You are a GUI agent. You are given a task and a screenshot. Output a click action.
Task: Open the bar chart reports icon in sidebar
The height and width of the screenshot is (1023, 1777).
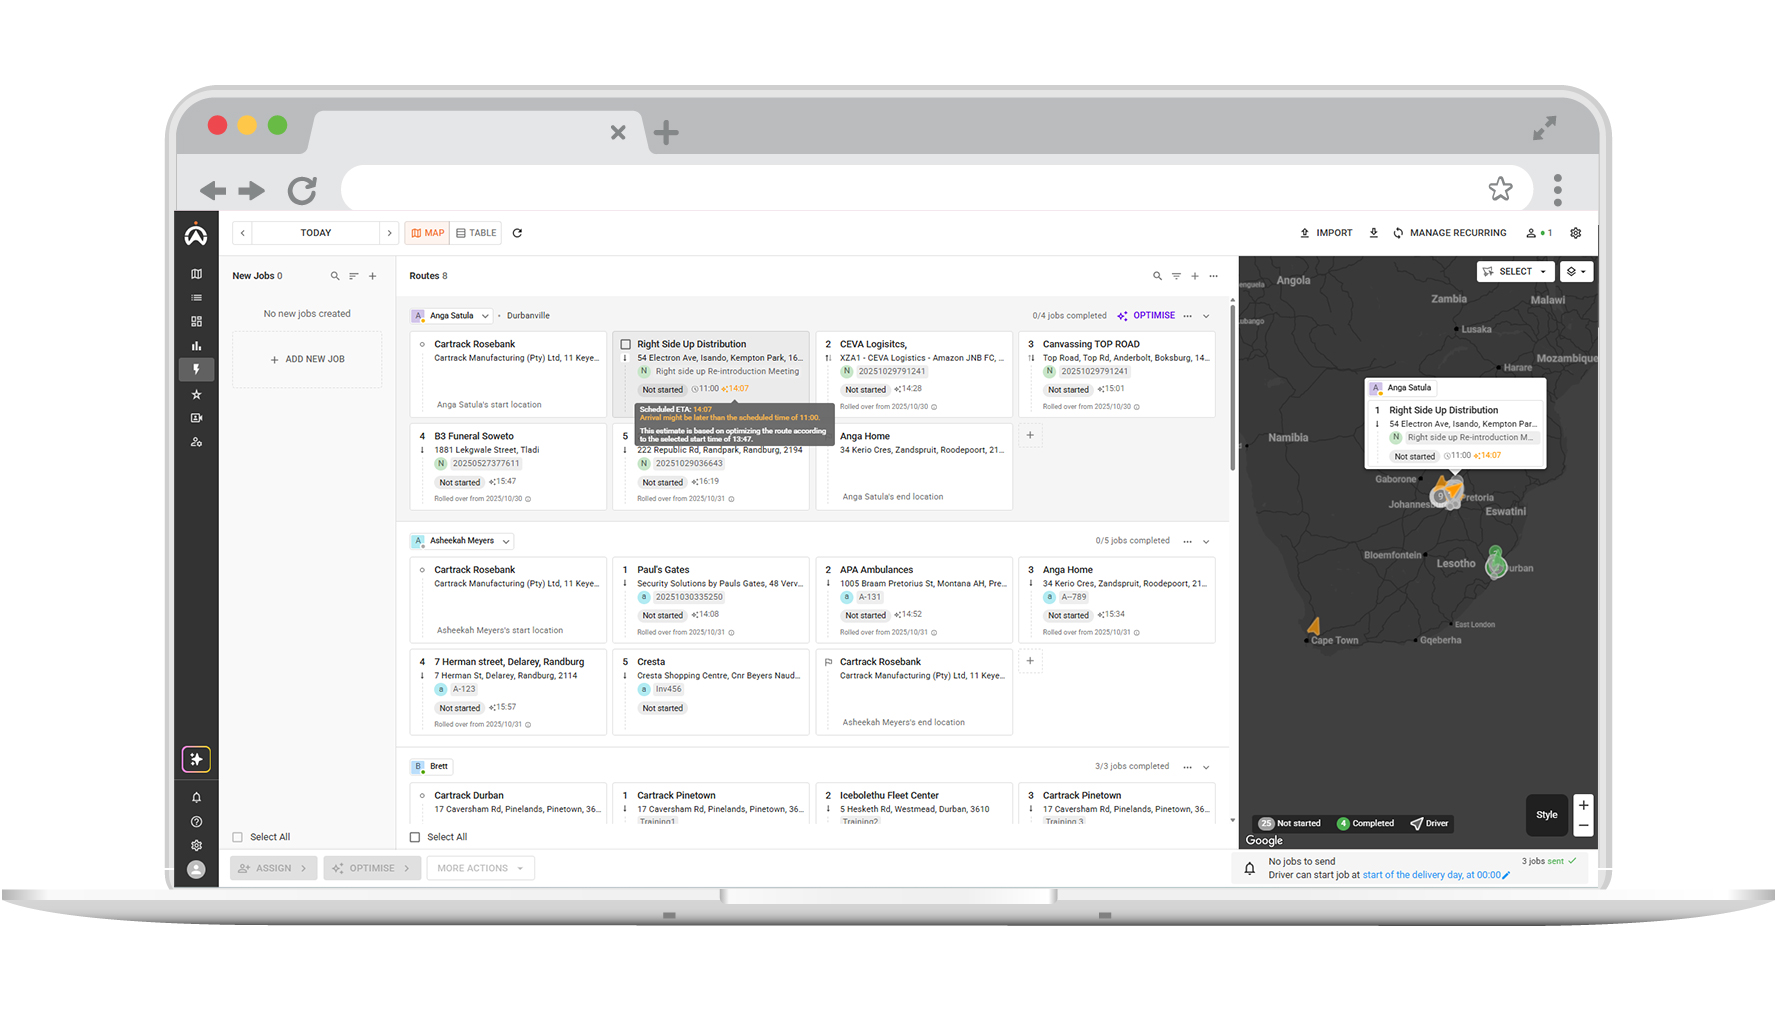tap(196, 346)
